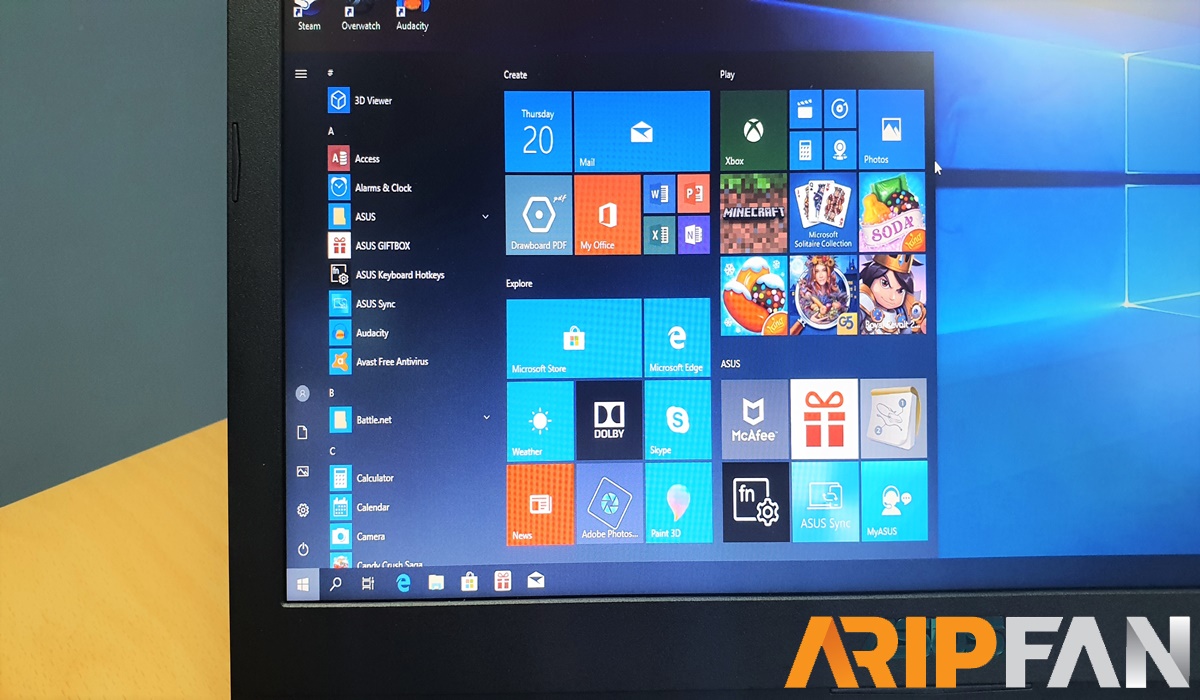
Task: Expand the Battle.net folder chevron
Action: tap(486, 418)
